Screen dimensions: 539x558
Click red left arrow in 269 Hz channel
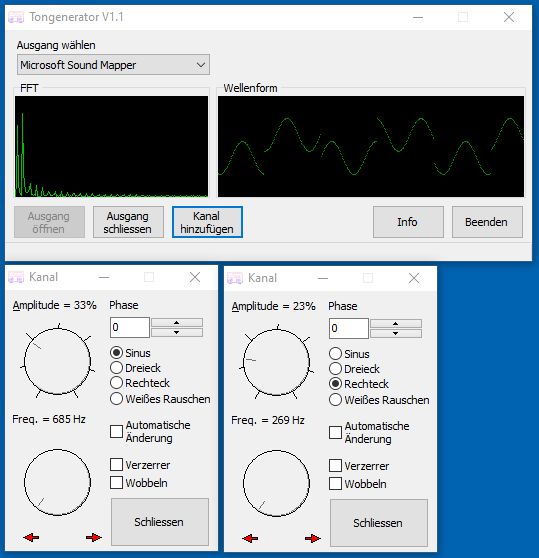coord(250,538)
